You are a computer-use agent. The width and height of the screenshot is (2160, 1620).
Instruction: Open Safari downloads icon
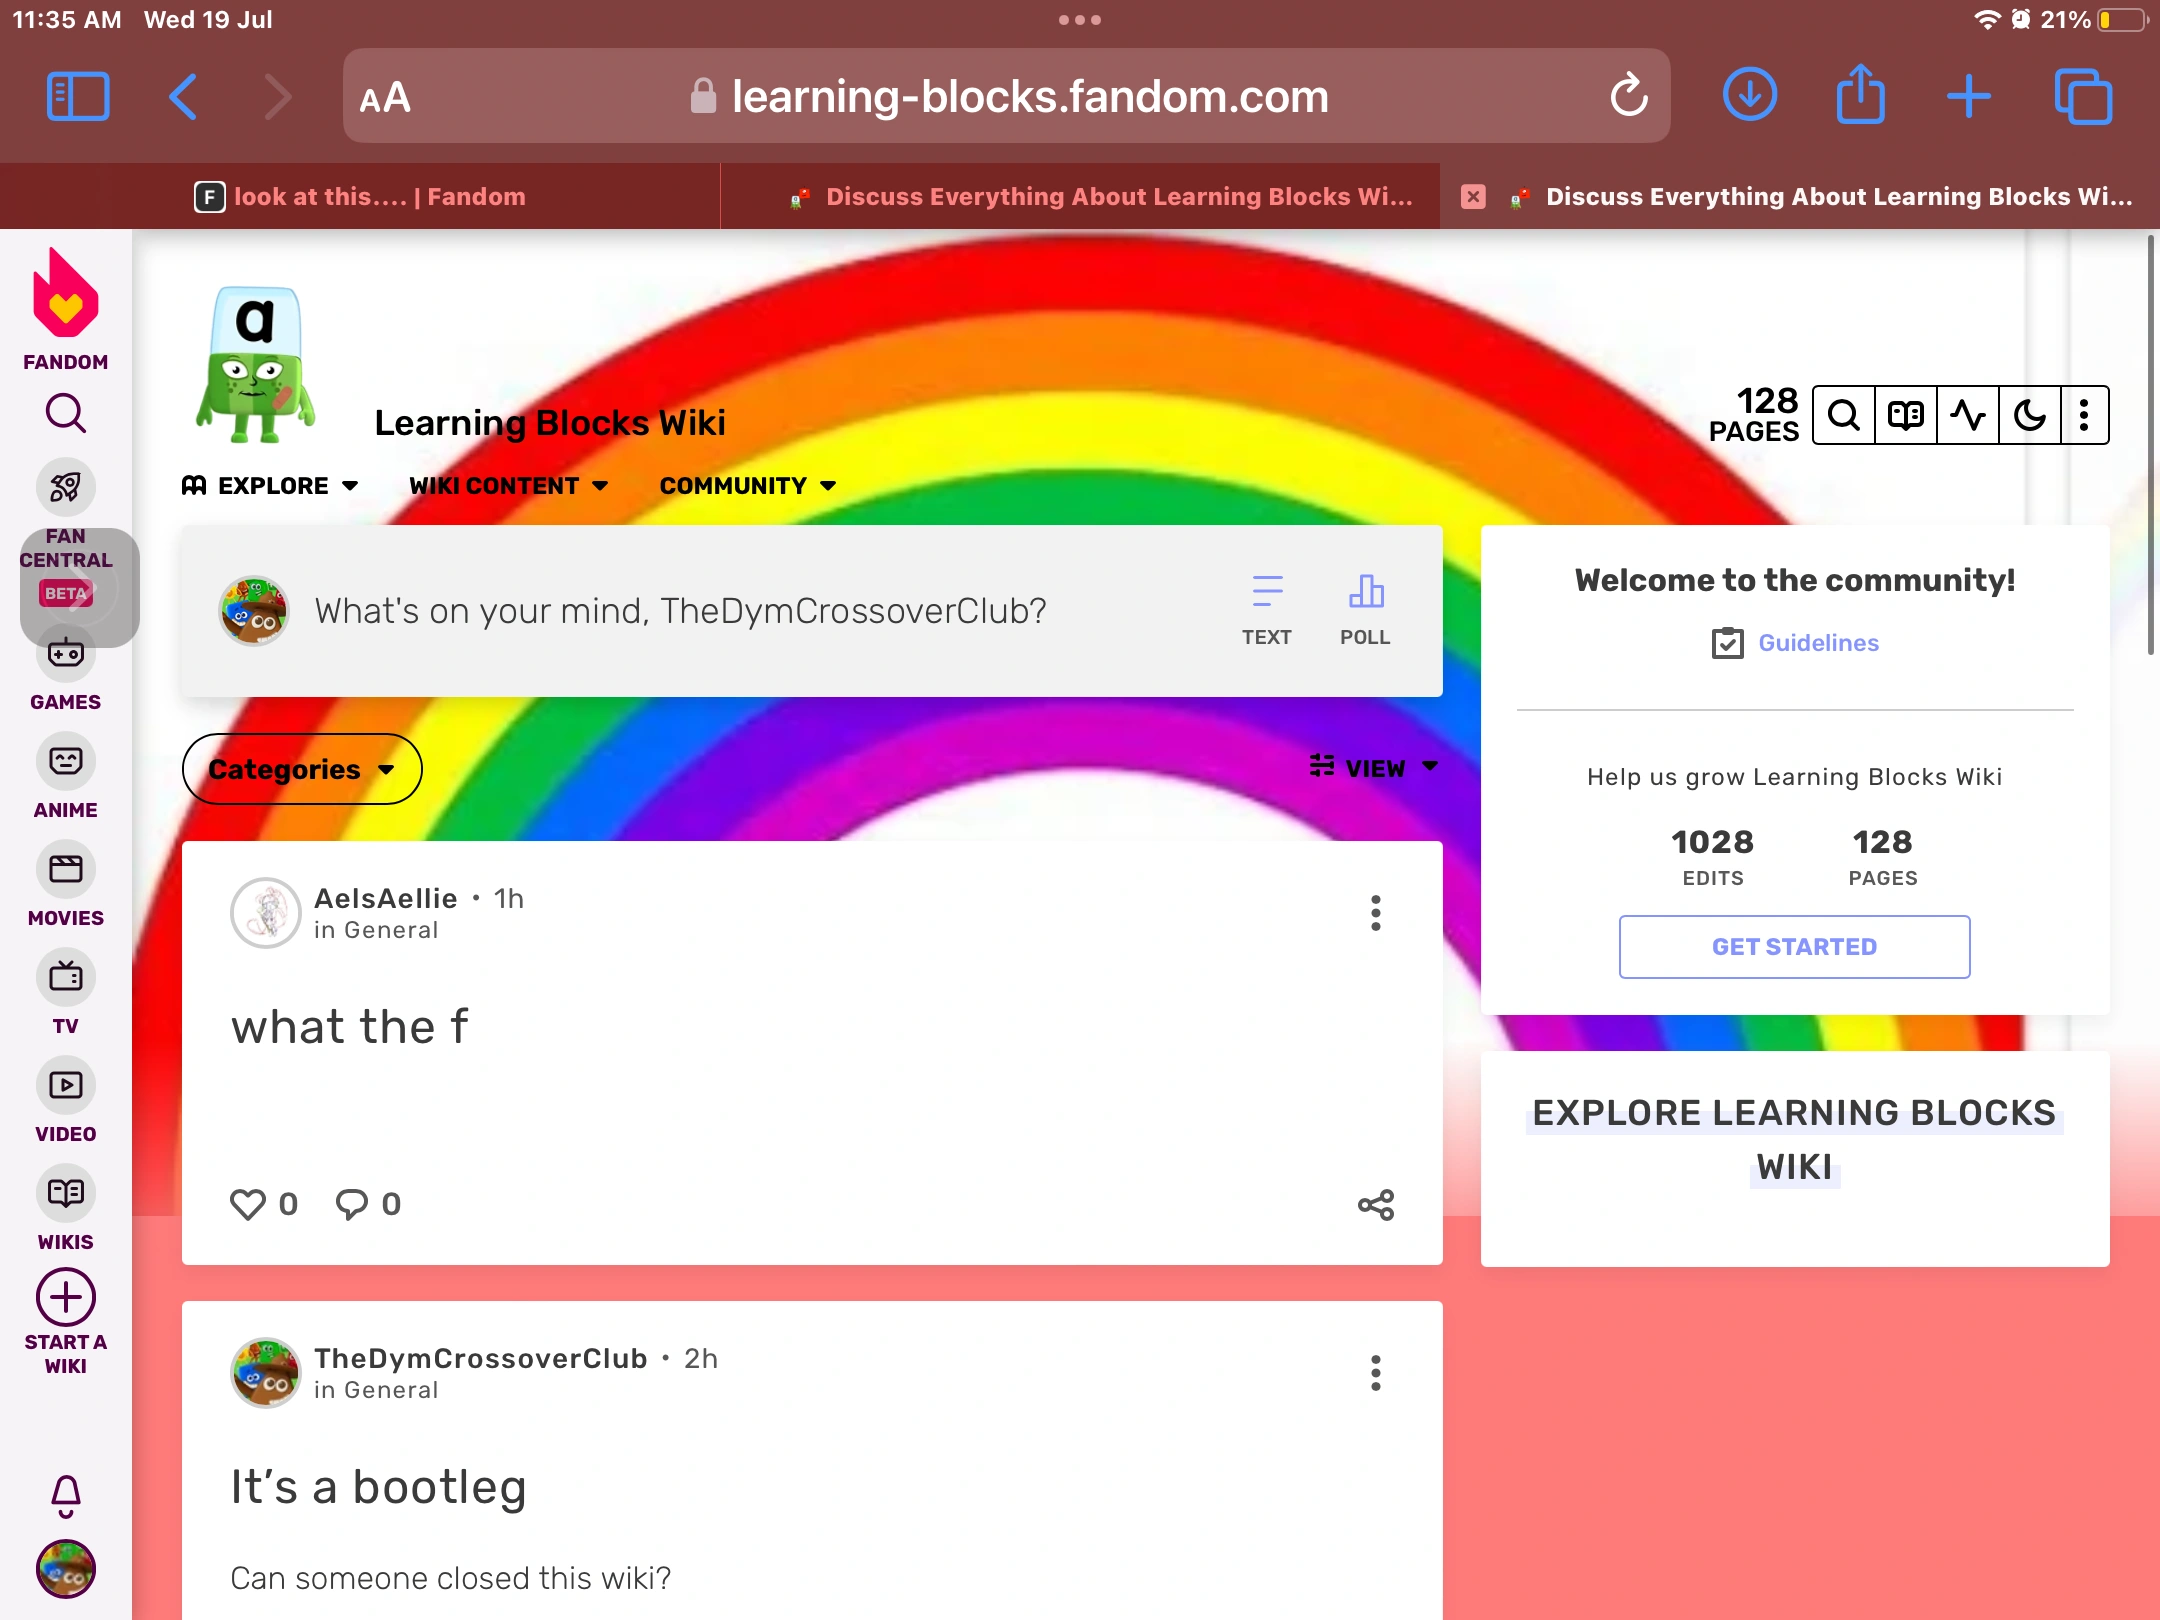tap(1750, 97)
